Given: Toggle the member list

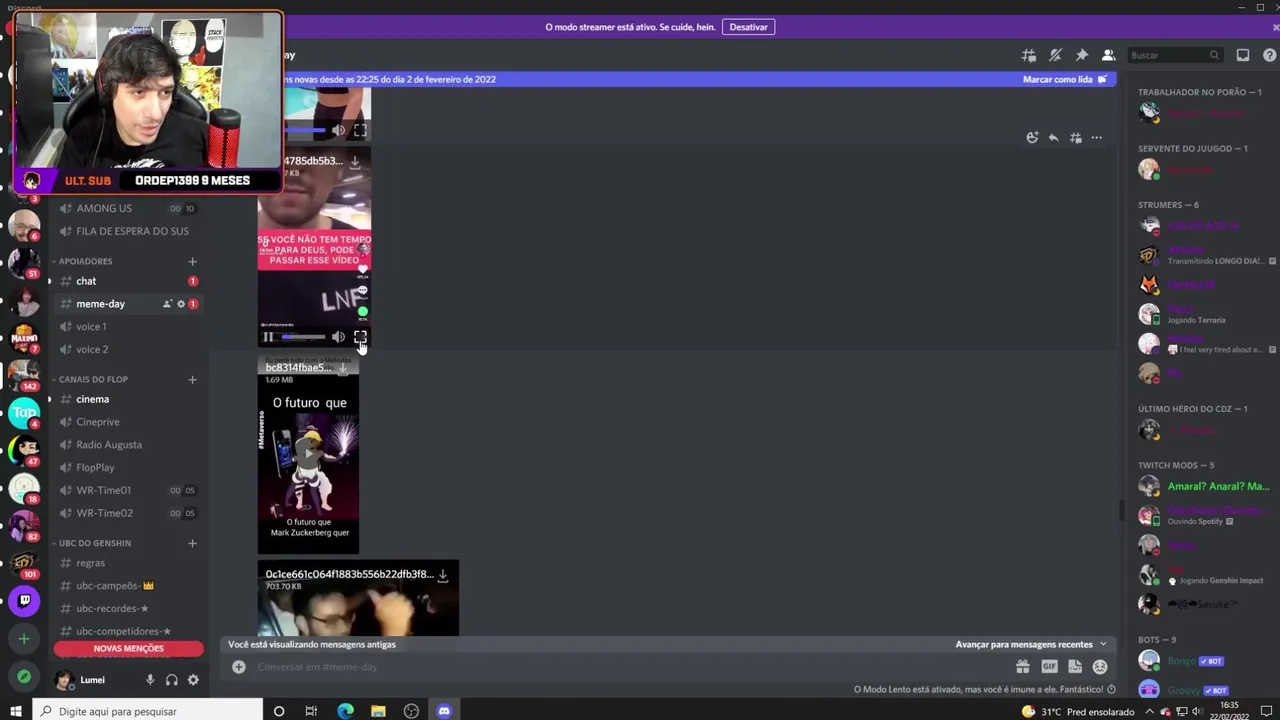Looking at the screenshot, I should click(x=1108, y=55).
